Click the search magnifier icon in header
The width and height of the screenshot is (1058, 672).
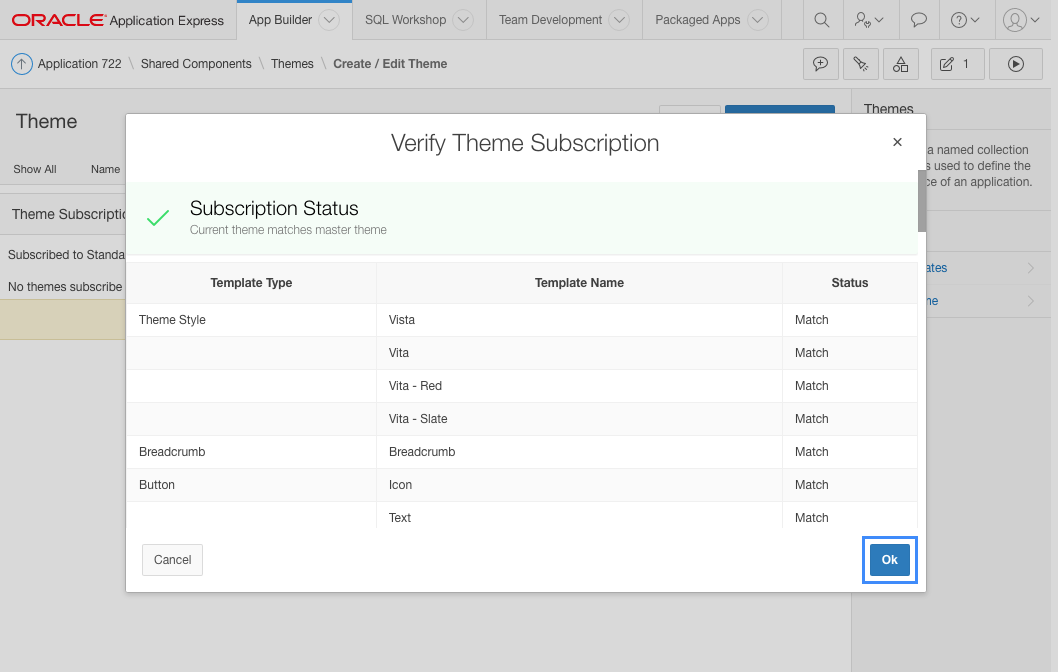(821, 20)
